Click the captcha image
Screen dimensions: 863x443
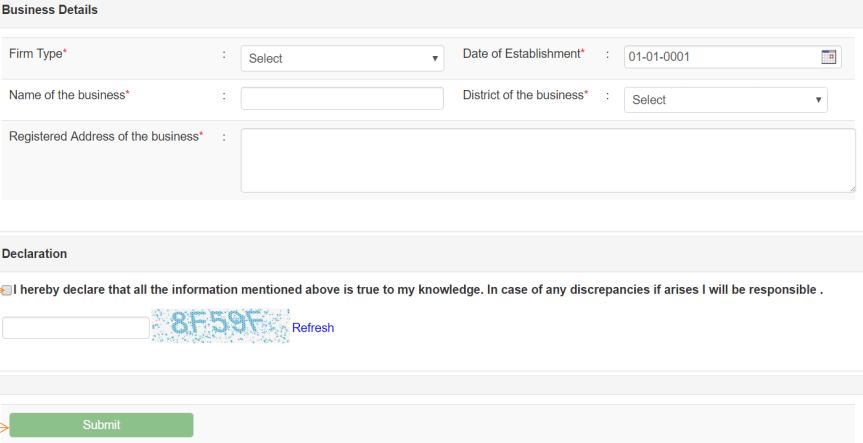click(x=220, y=326)
